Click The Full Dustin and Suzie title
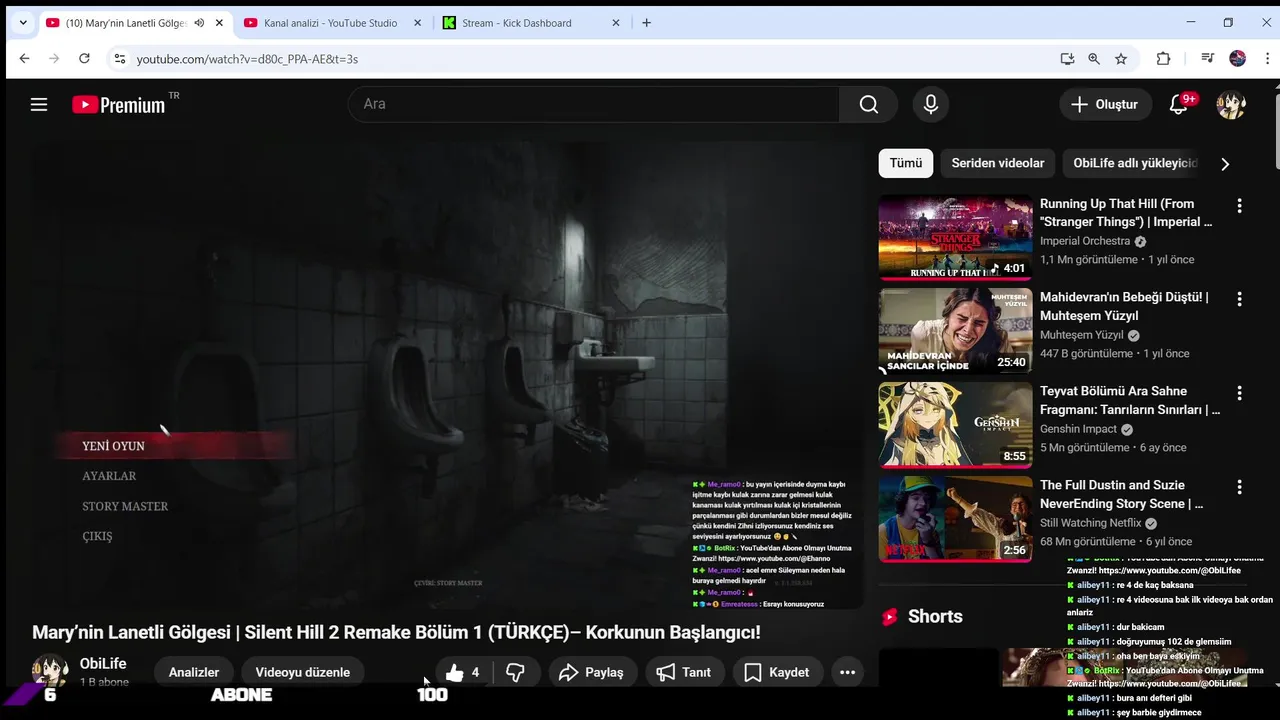This screenshot has height=720, width=1280. pyautogui.click(x=1122, y=494)
